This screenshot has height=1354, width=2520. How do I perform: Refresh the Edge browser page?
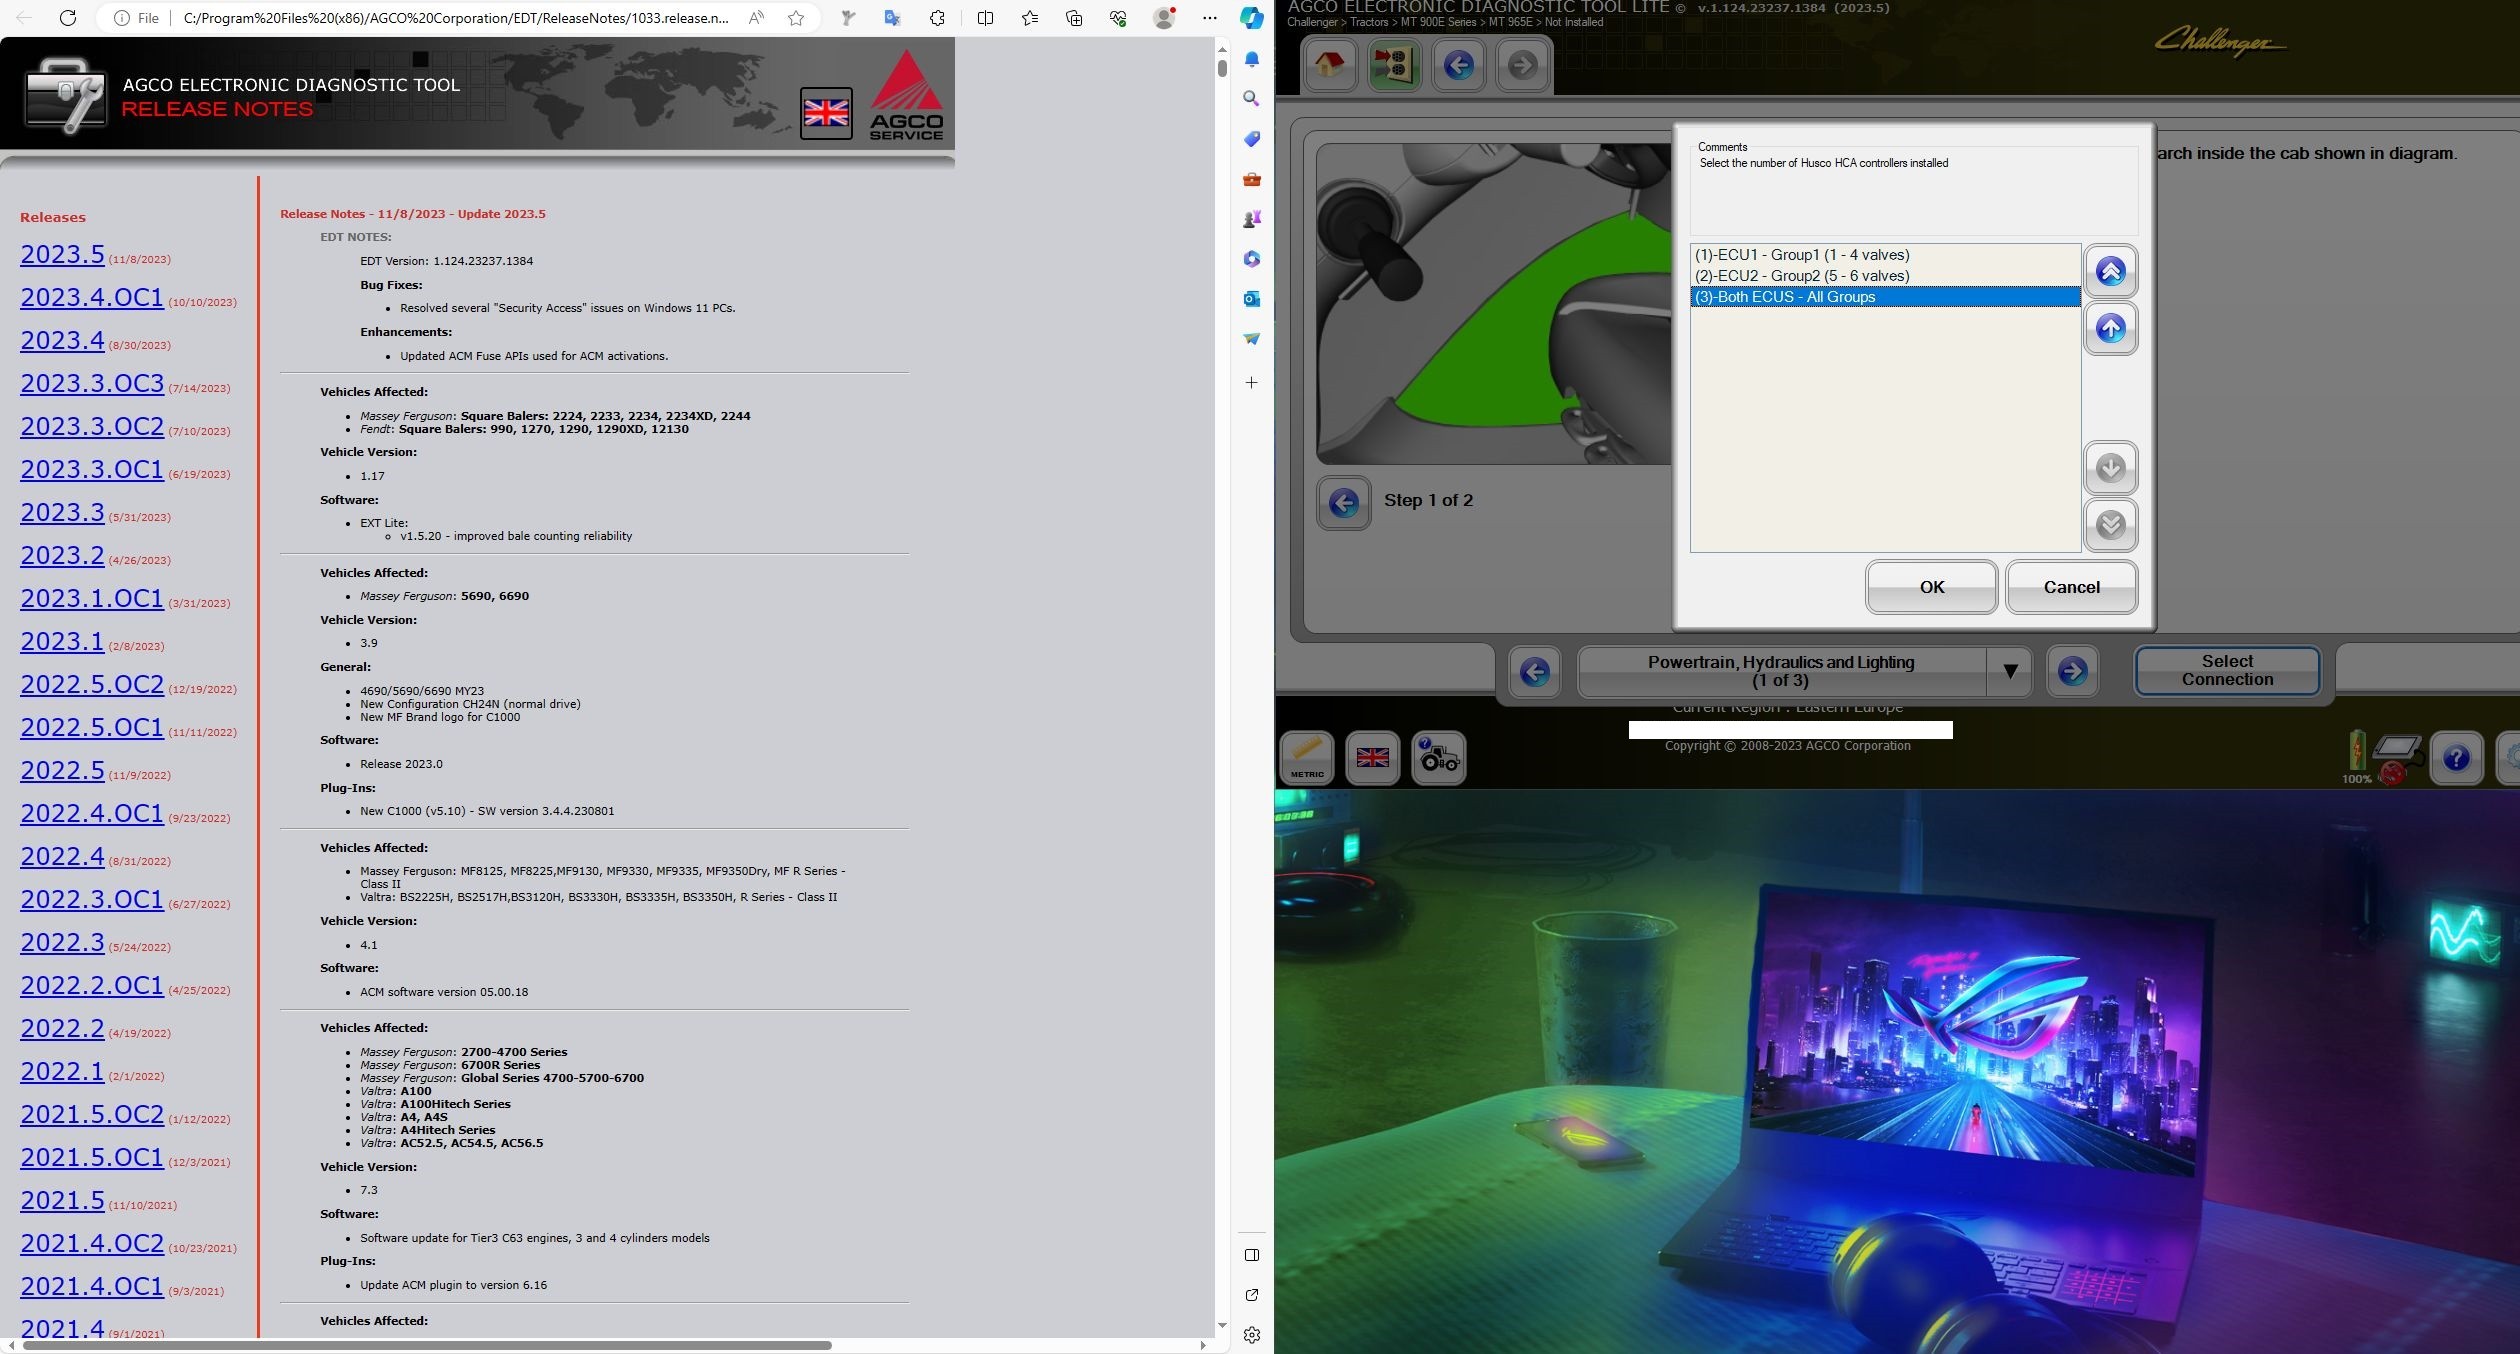tap(68, 18)
